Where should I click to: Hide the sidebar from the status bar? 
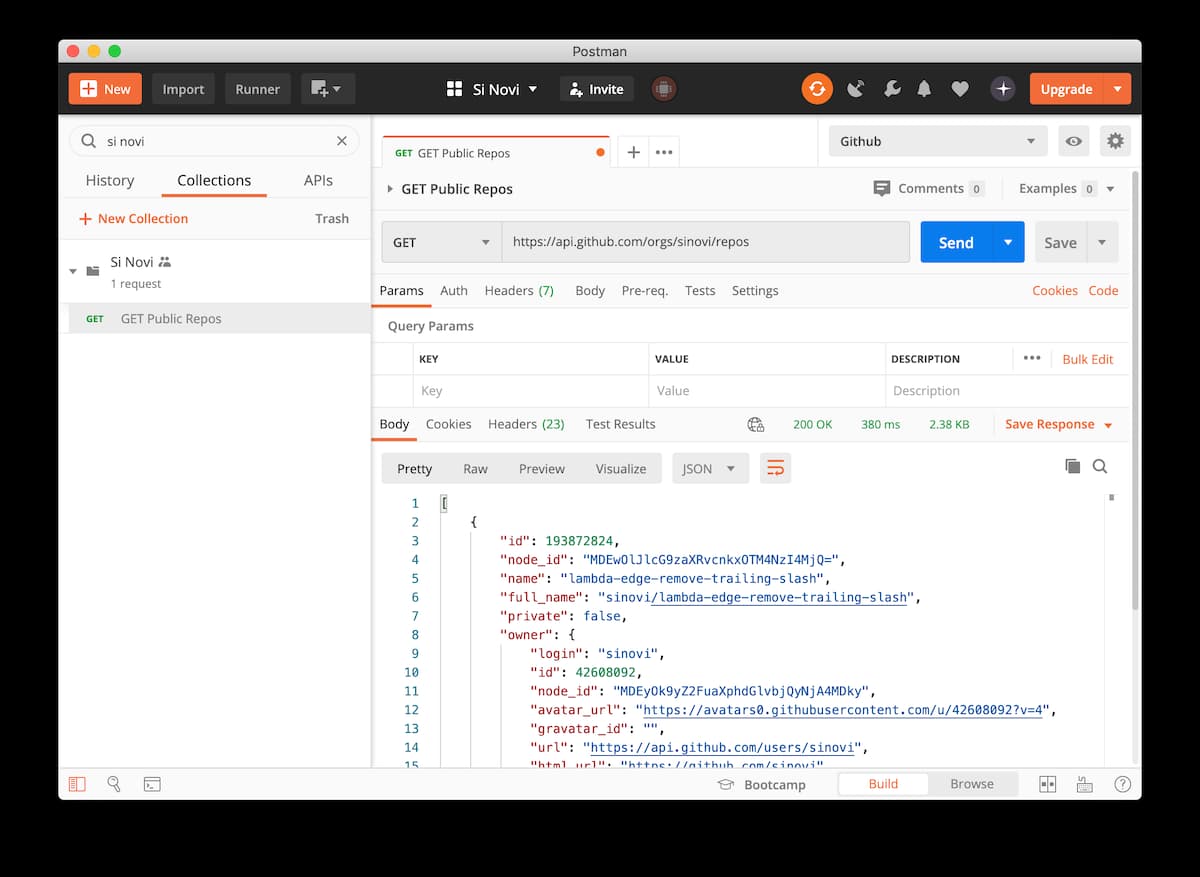point(77,784)
